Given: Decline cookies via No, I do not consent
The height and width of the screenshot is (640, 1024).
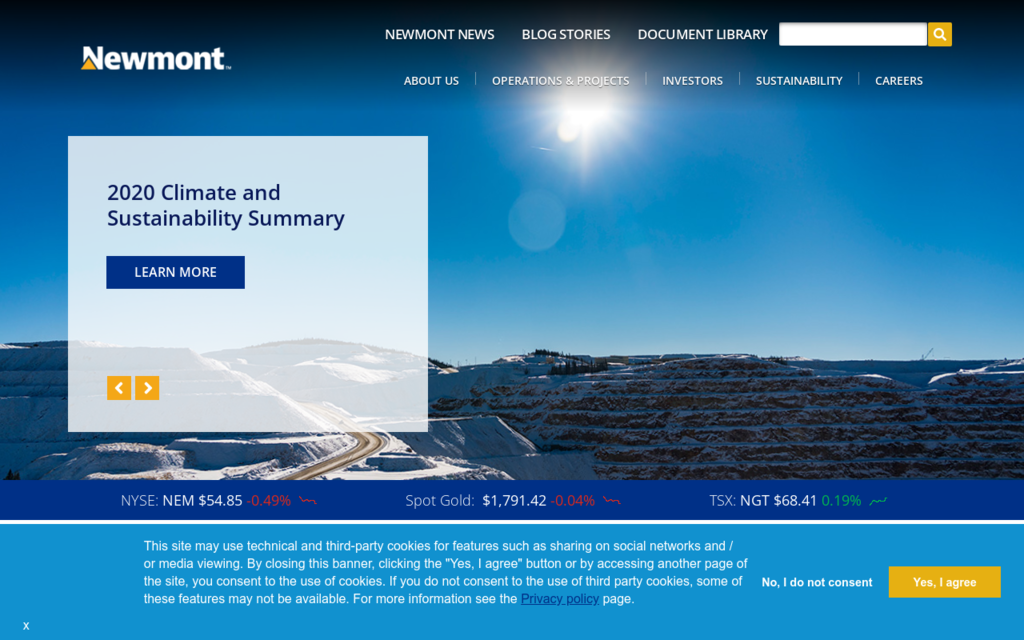Looking at the screenshot, I should (x=816, y=581).
